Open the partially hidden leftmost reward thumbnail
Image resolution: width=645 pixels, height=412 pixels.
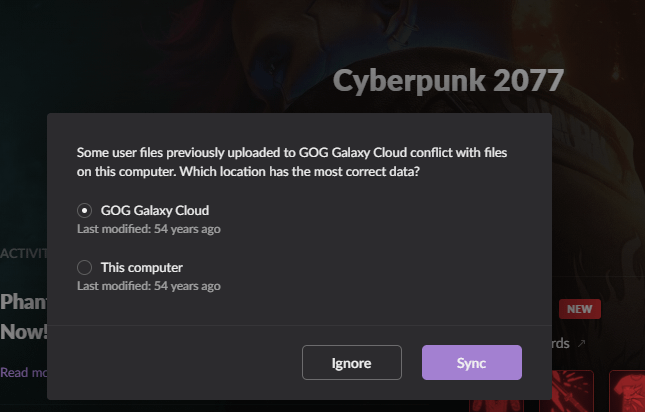tap(497, 405)
